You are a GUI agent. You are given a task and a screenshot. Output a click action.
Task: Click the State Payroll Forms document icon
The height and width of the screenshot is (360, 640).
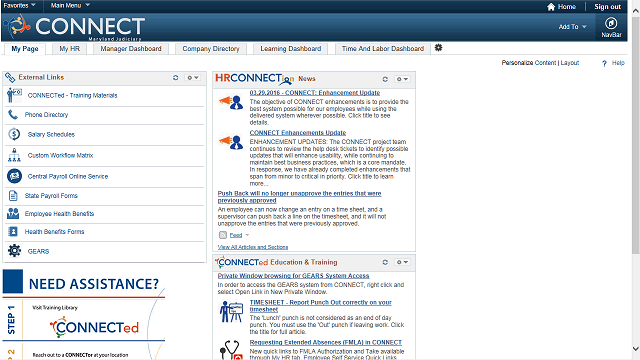[x=13, y=196]
